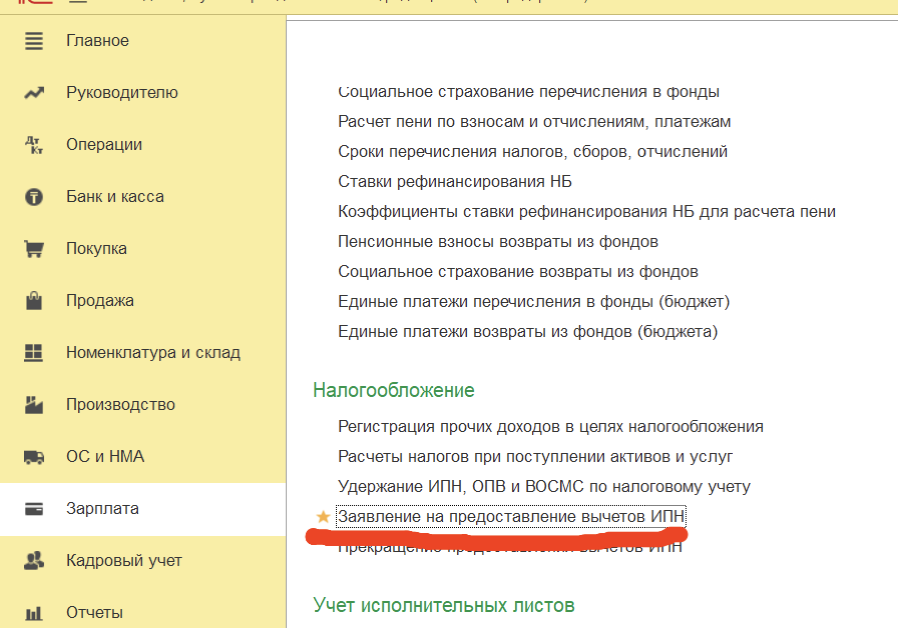Viewport: 898px width, 628px height.
Task: Open Ставки рефинансирования НБ
Action: point(455,182)
